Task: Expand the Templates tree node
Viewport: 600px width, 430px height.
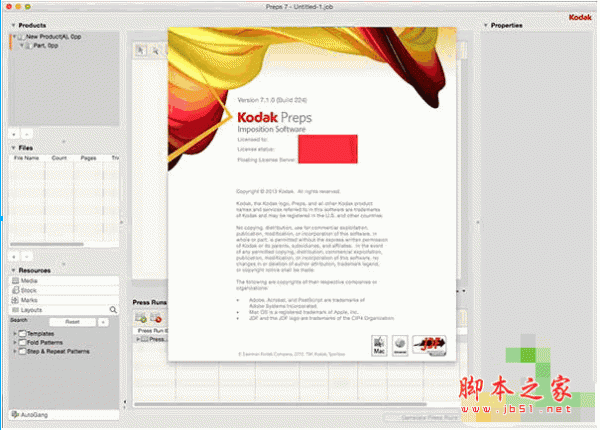Action: click(x=15, y=334)
